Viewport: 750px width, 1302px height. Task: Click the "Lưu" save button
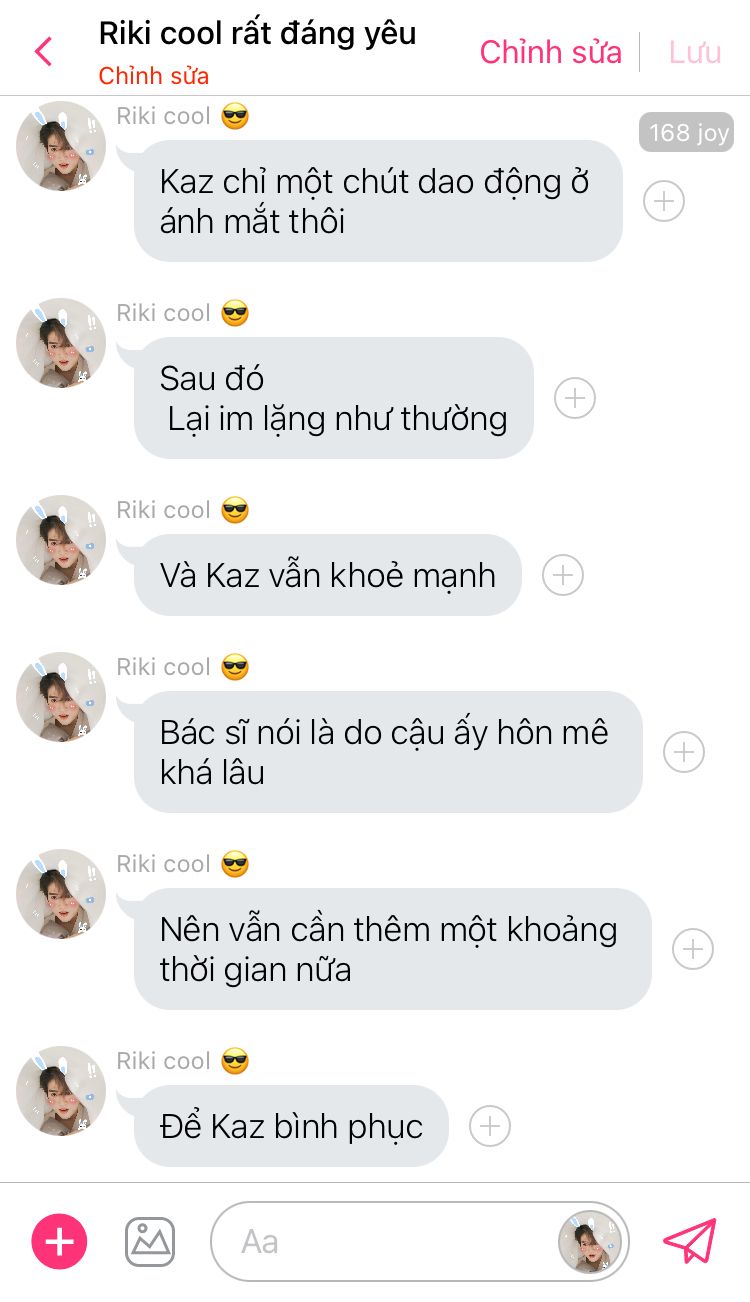coord(695,52)
